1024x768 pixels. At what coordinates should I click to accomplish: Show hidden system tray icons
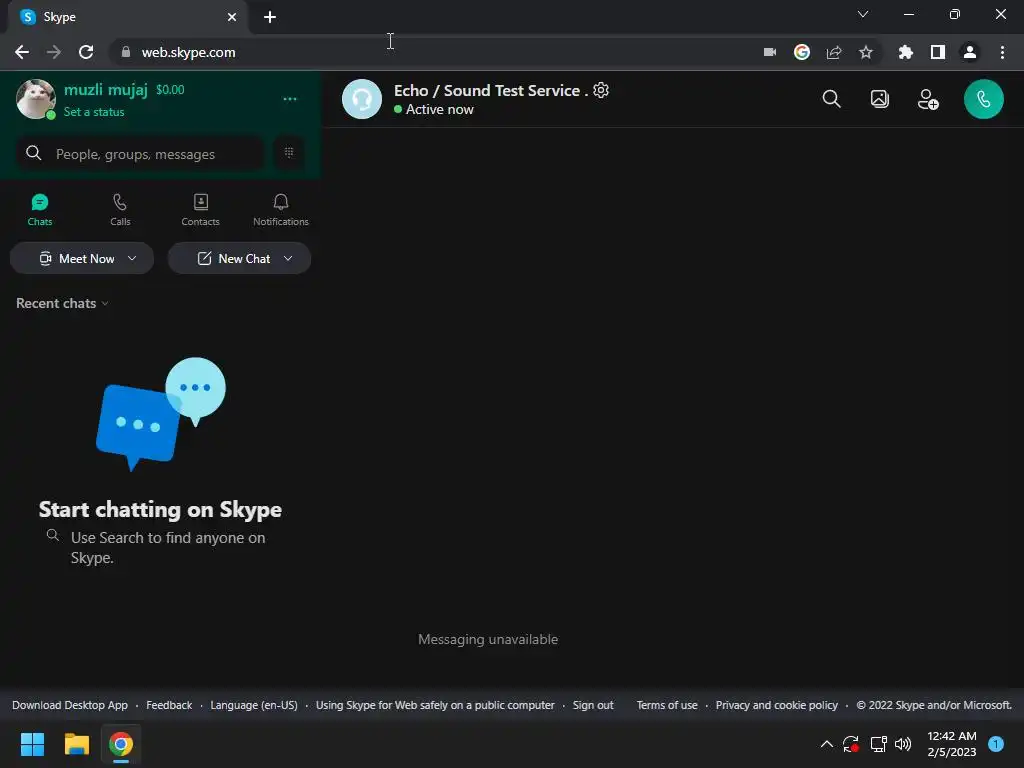[x=827, y=744]
